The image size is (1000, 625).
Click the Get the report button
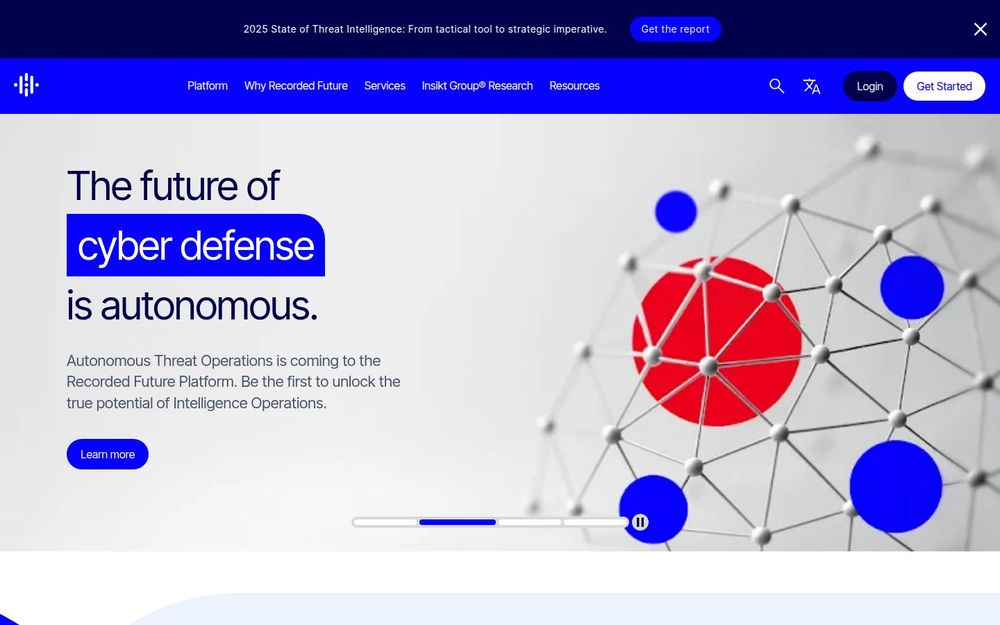click(675, 29)
